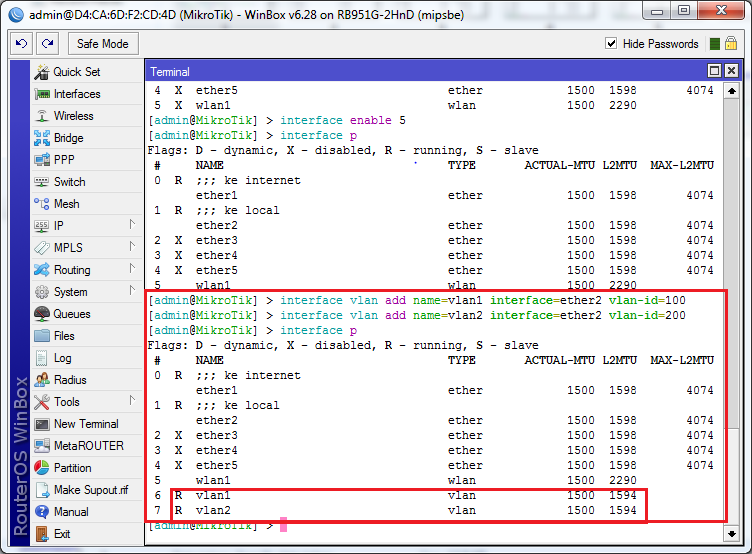This screenshot has width=752, height=554.
Task: Click vlan1 name in last listing
Action: 213,495
